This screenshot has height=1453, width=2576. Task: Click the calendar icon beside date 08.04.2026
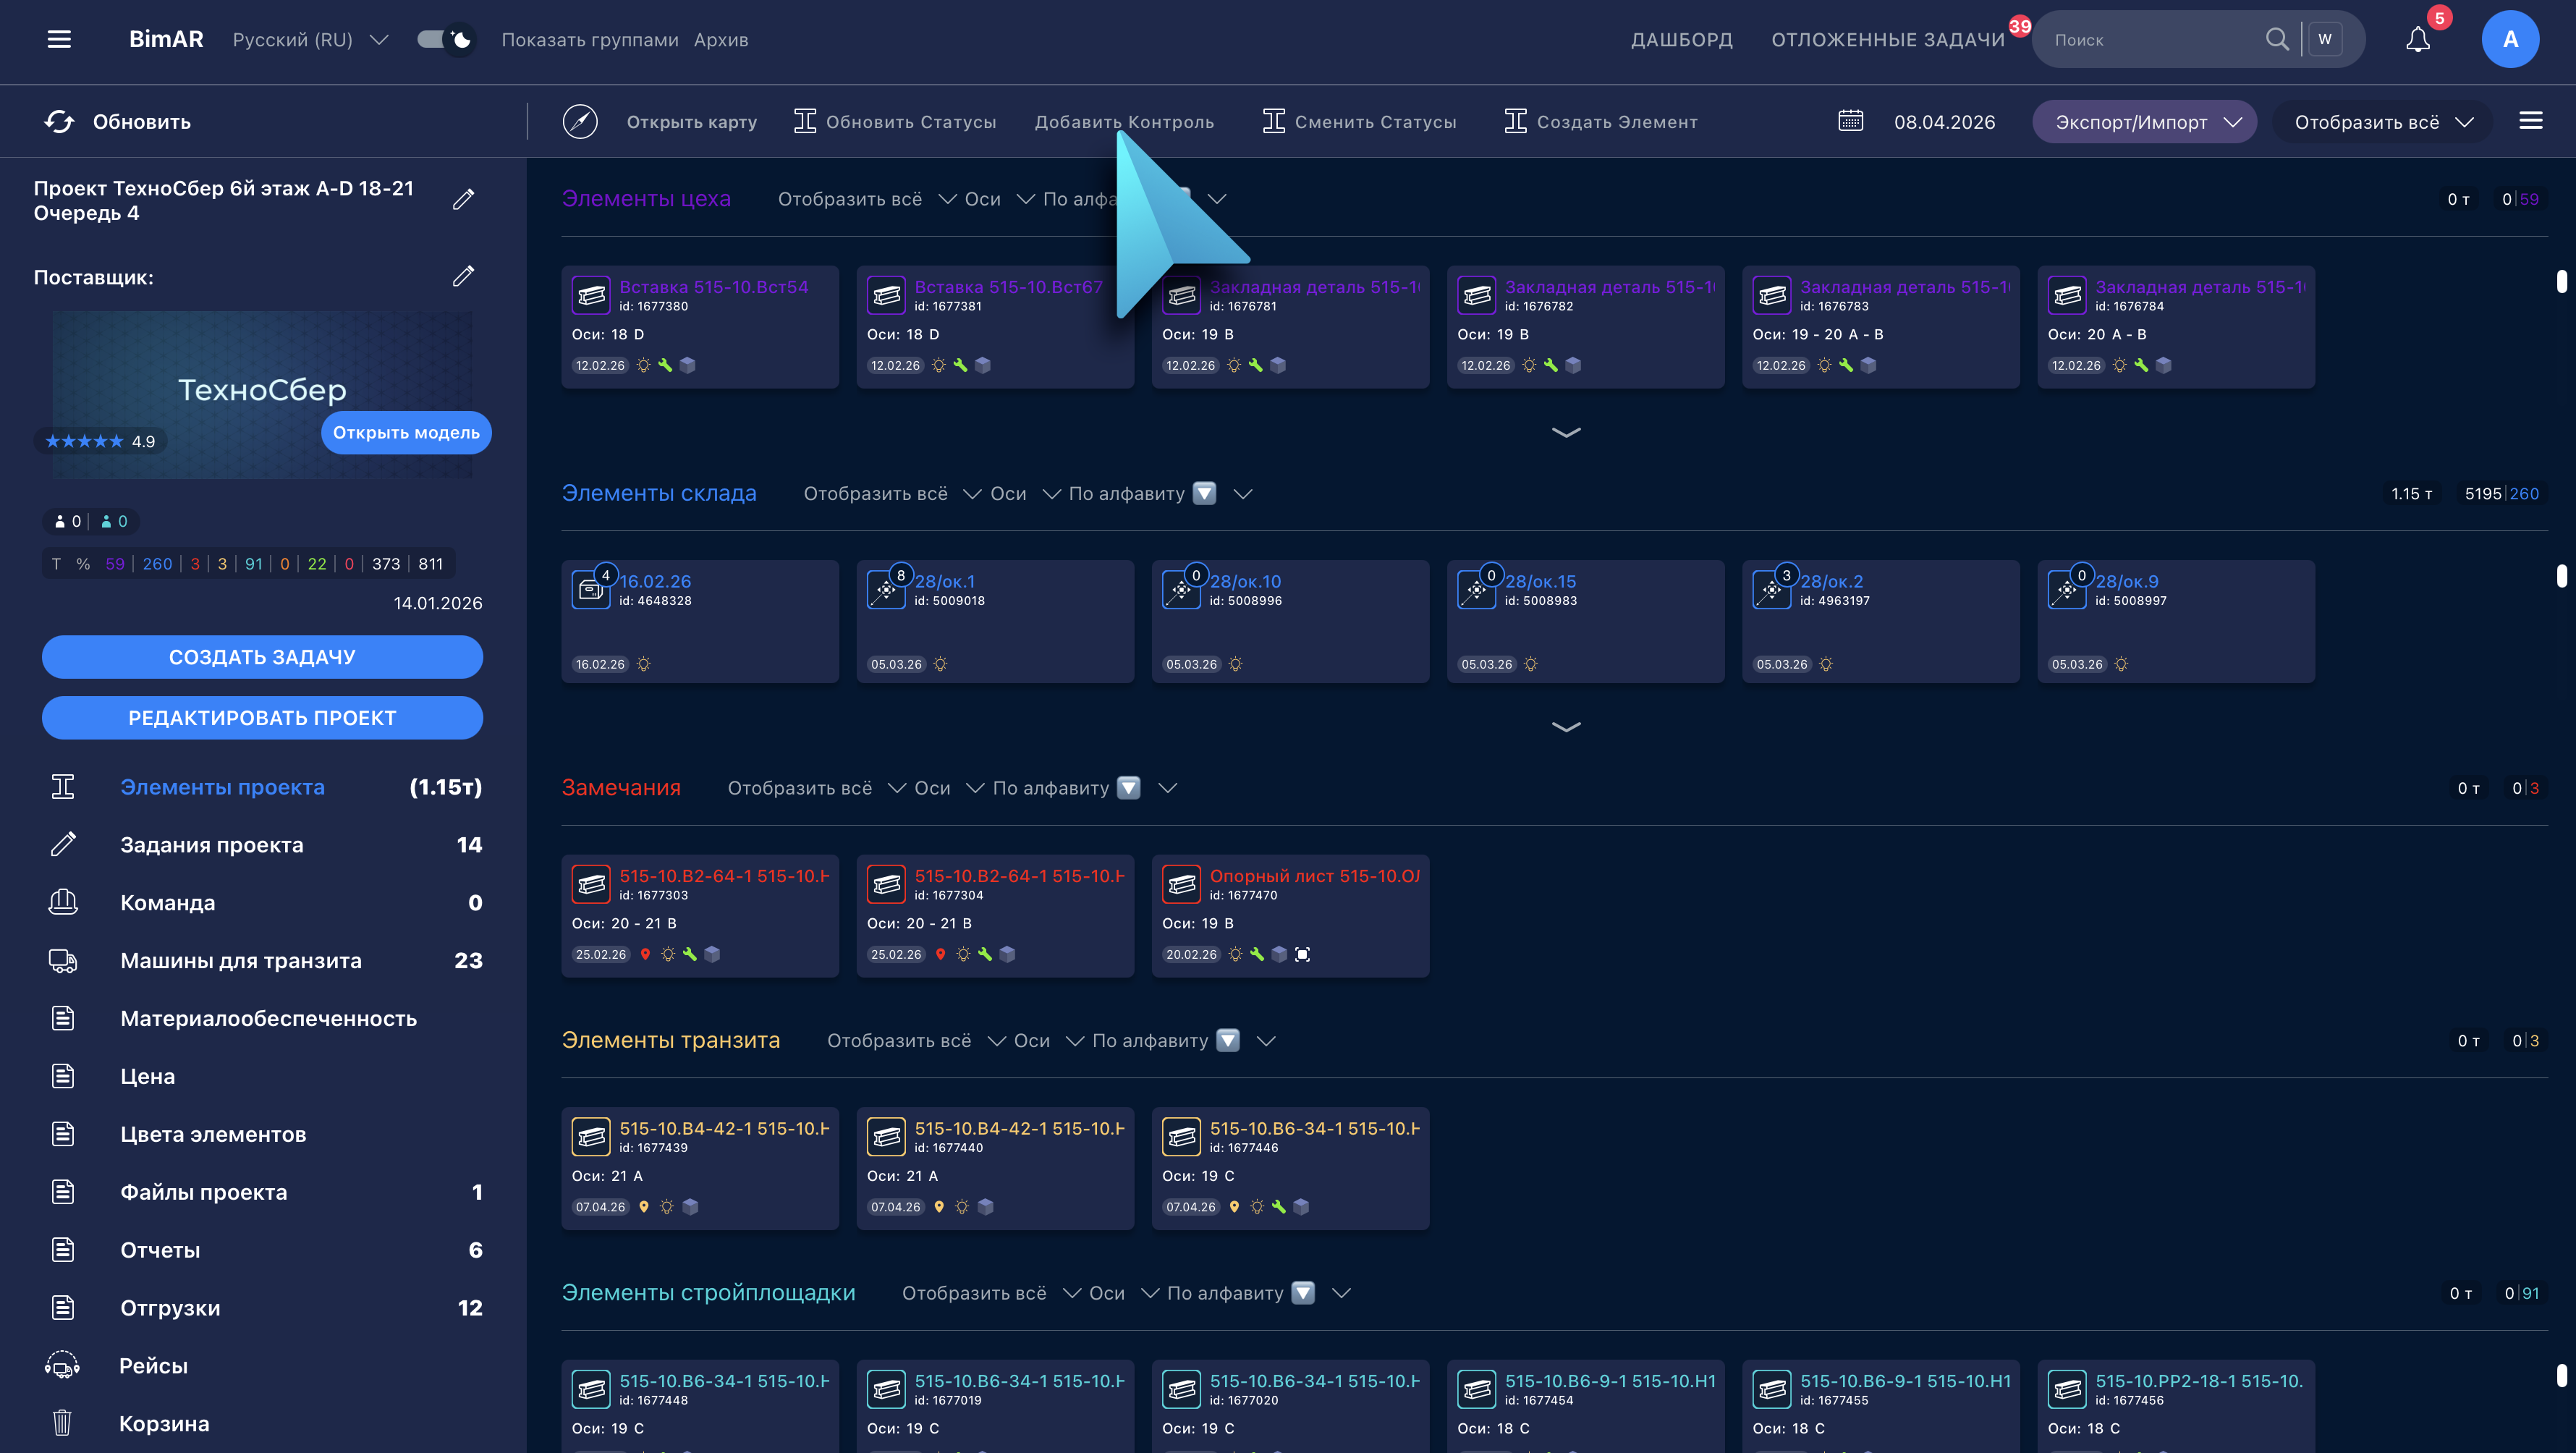[x=1851, y=121]
